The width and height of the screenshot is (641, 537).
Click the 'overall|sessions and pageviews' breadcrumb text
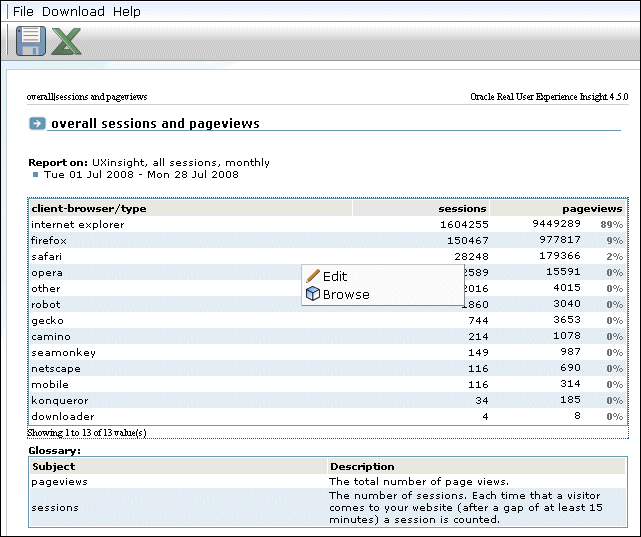pyautogui.click(x=87, y=96)
